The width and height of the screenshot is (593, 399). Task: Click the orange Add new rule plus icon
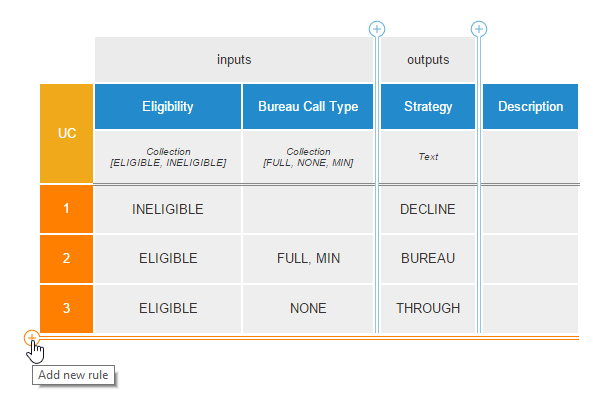coord(32,338)
